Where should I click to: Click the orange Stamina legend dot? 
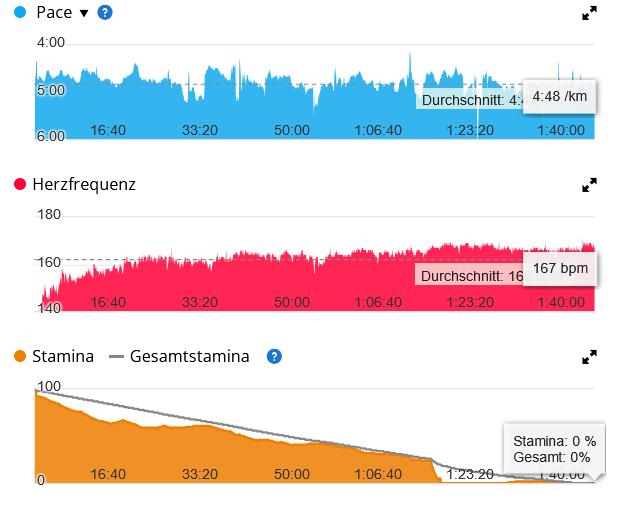point(20,356)
